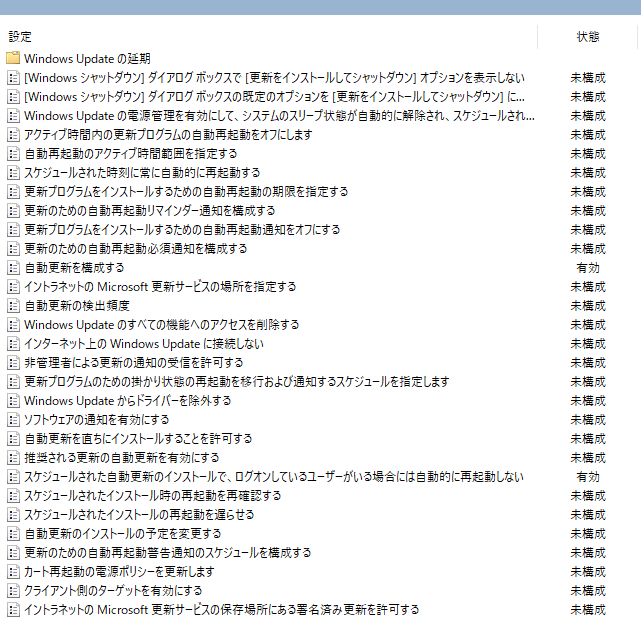This screenshot has width=641, height=622.
Task: Select ソフトウェアの通知を有効にする policy text
Action: [x=96, y=420]
